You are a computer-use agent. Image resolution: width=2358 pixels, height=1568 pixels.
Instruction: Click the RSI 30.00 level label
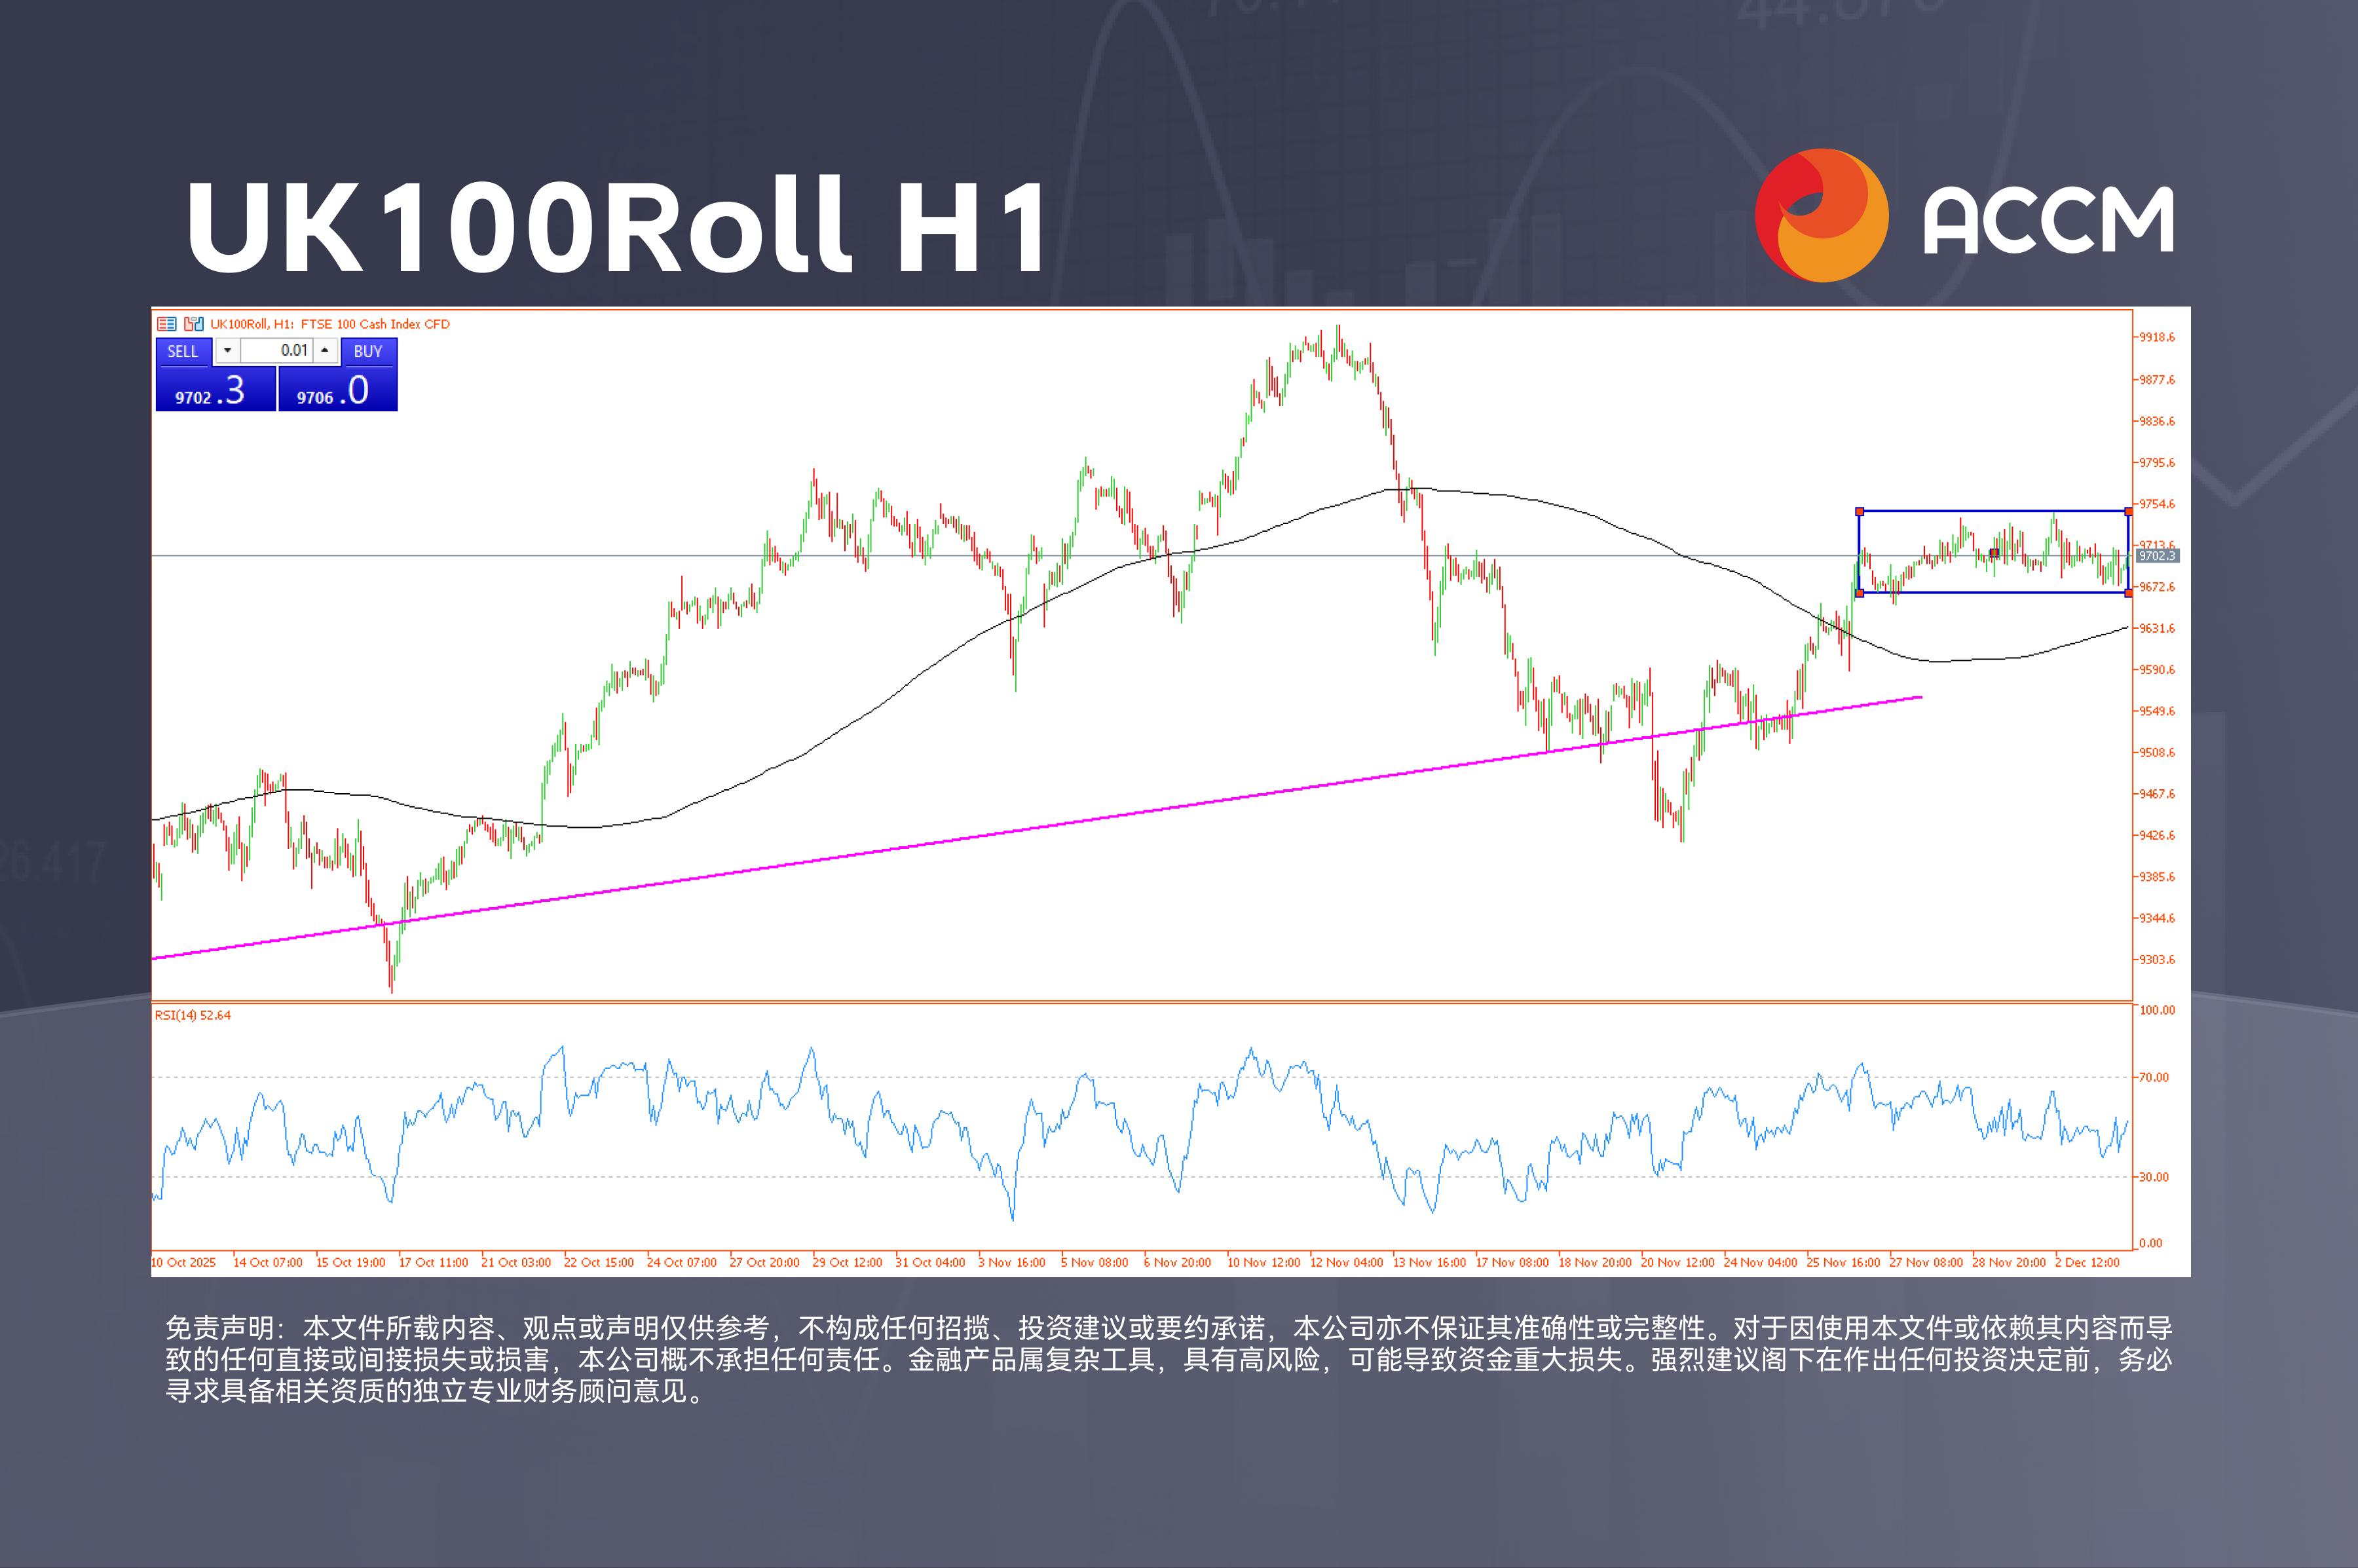point(2154,1177)
